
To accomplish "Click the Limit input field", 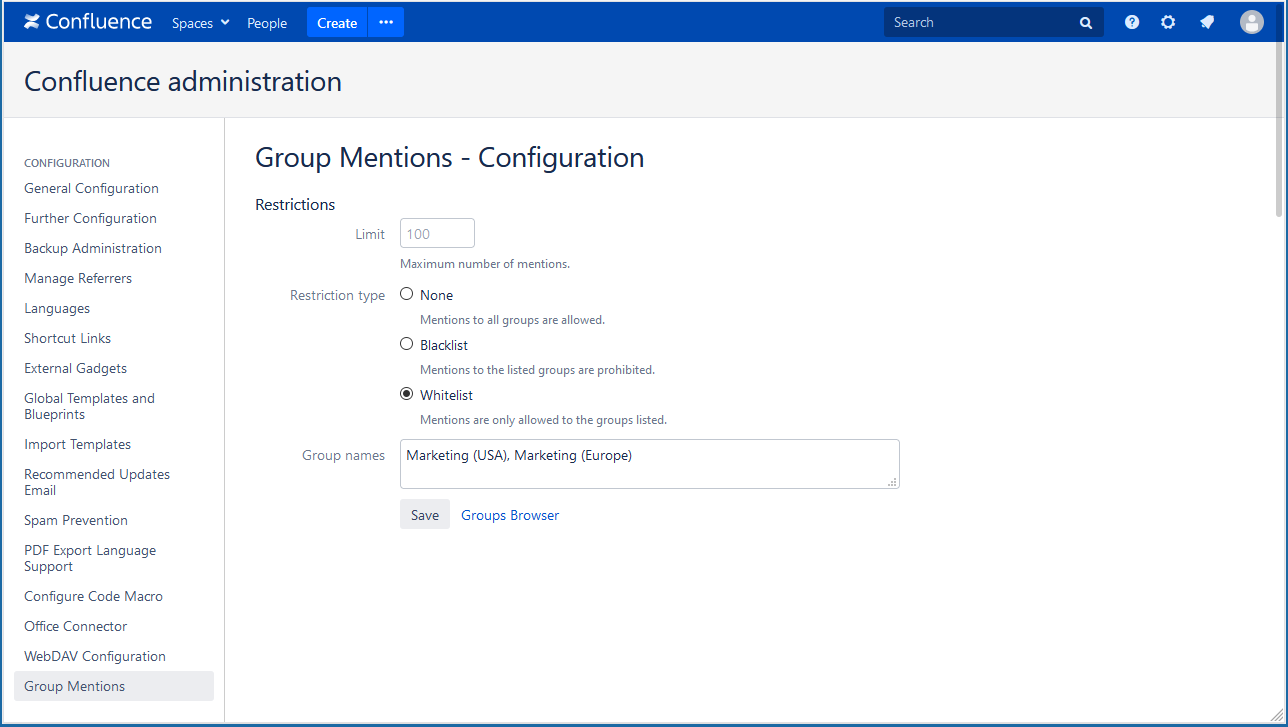I will pyautogui.click(x=437, y=233).
